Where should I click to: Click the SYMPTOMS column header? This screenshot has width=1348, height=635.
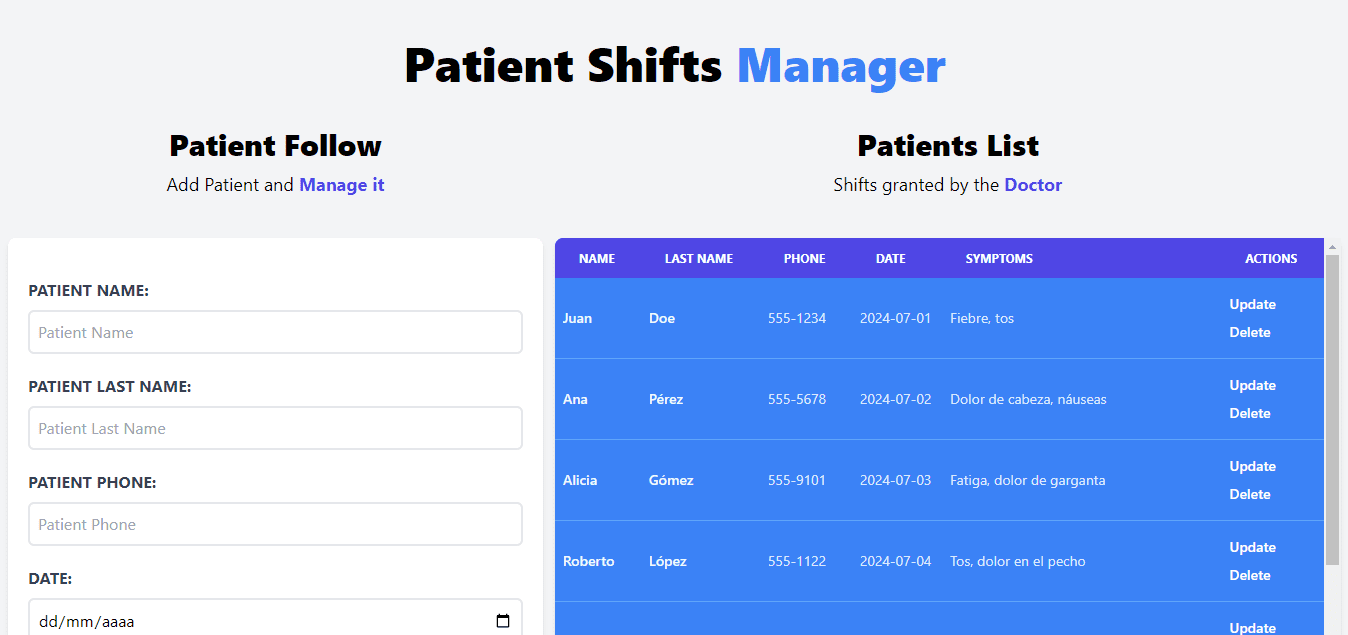click(x=999, y=258)
